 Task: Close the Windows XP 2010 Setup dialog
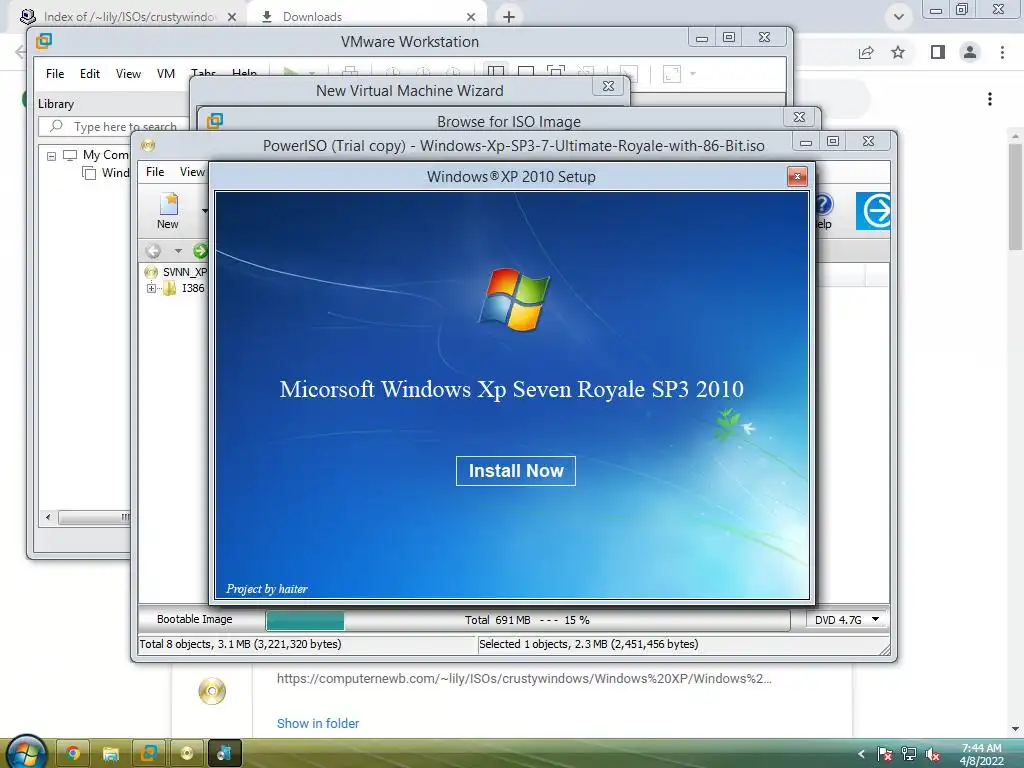797,176
